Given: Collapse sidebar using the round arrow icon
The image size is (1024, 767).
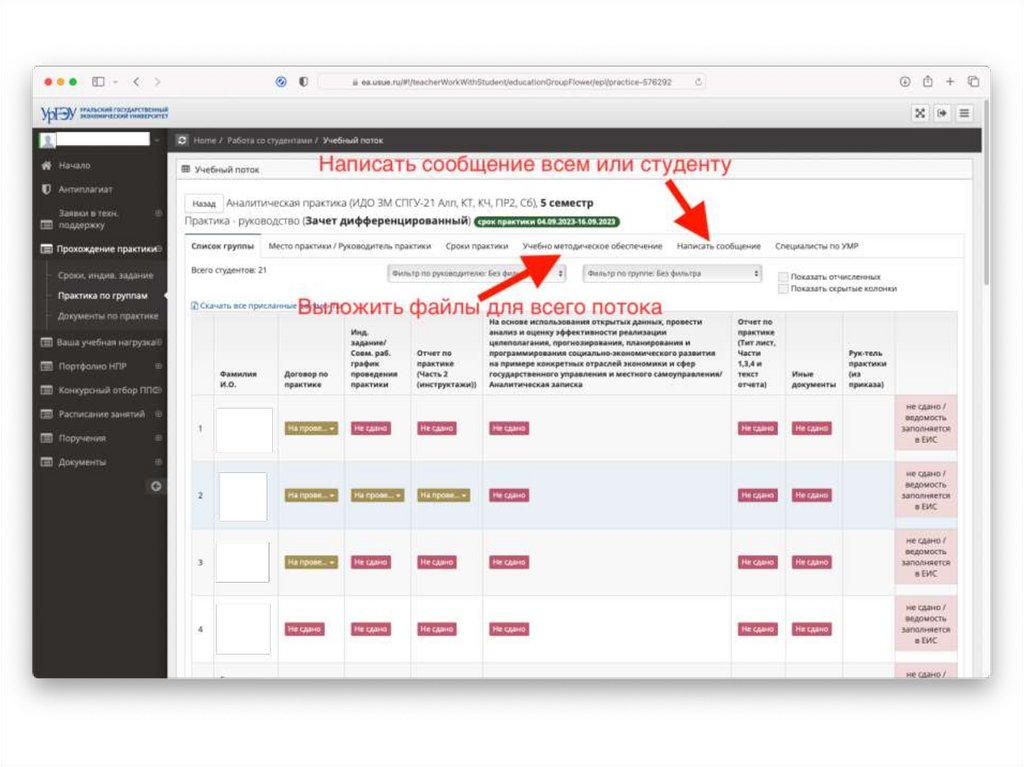Looking at the screenshot, I should [x=155, y=486].
